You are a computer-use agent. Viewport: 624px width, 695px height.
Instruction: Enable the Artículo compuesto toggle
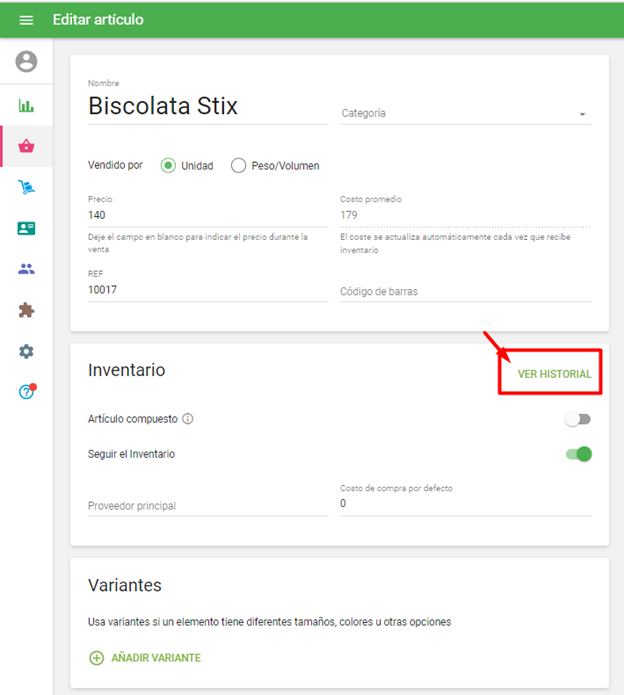coord(578,419)
